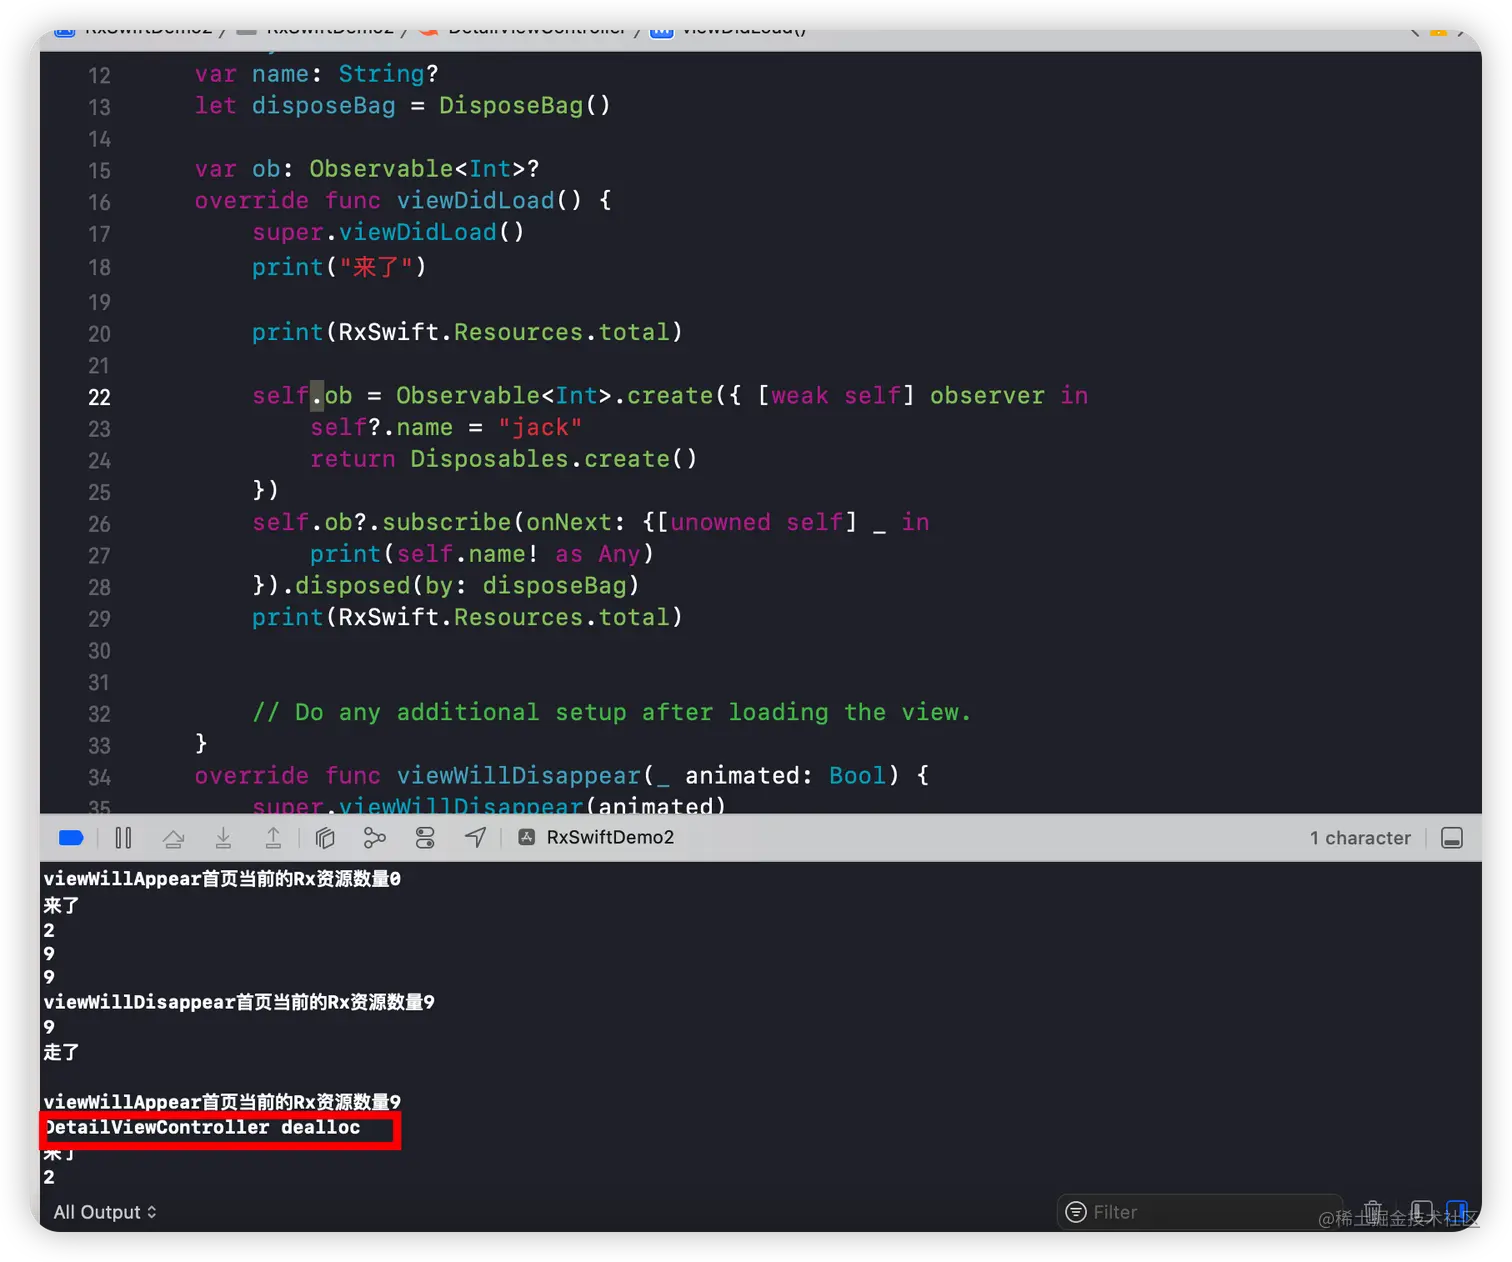Click console output "走了"

[x=61, y=1052]
